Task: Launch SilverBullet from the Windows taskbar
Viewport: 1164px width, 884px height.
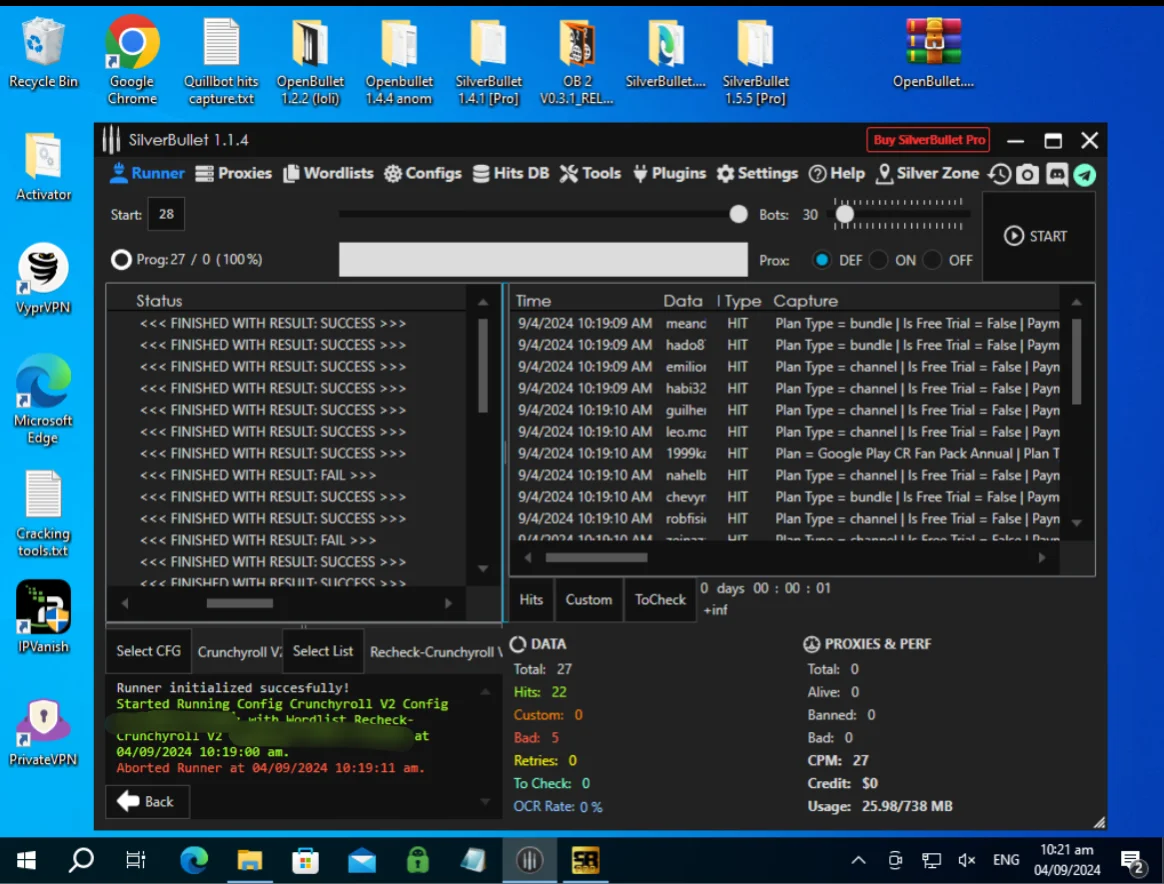Action: (529, 860)
